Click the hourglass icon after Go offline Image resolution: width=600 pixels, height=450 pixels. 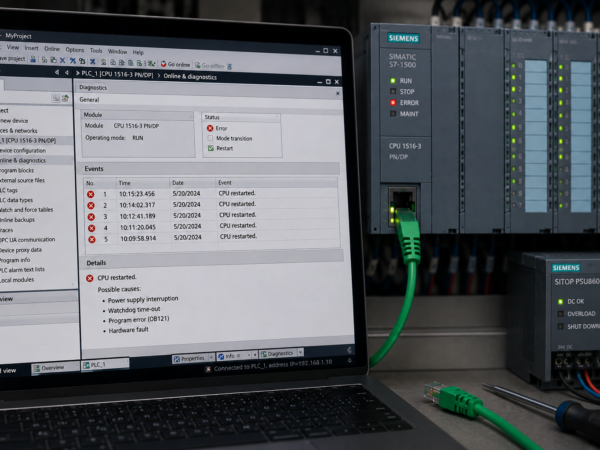tap(229, 67)
